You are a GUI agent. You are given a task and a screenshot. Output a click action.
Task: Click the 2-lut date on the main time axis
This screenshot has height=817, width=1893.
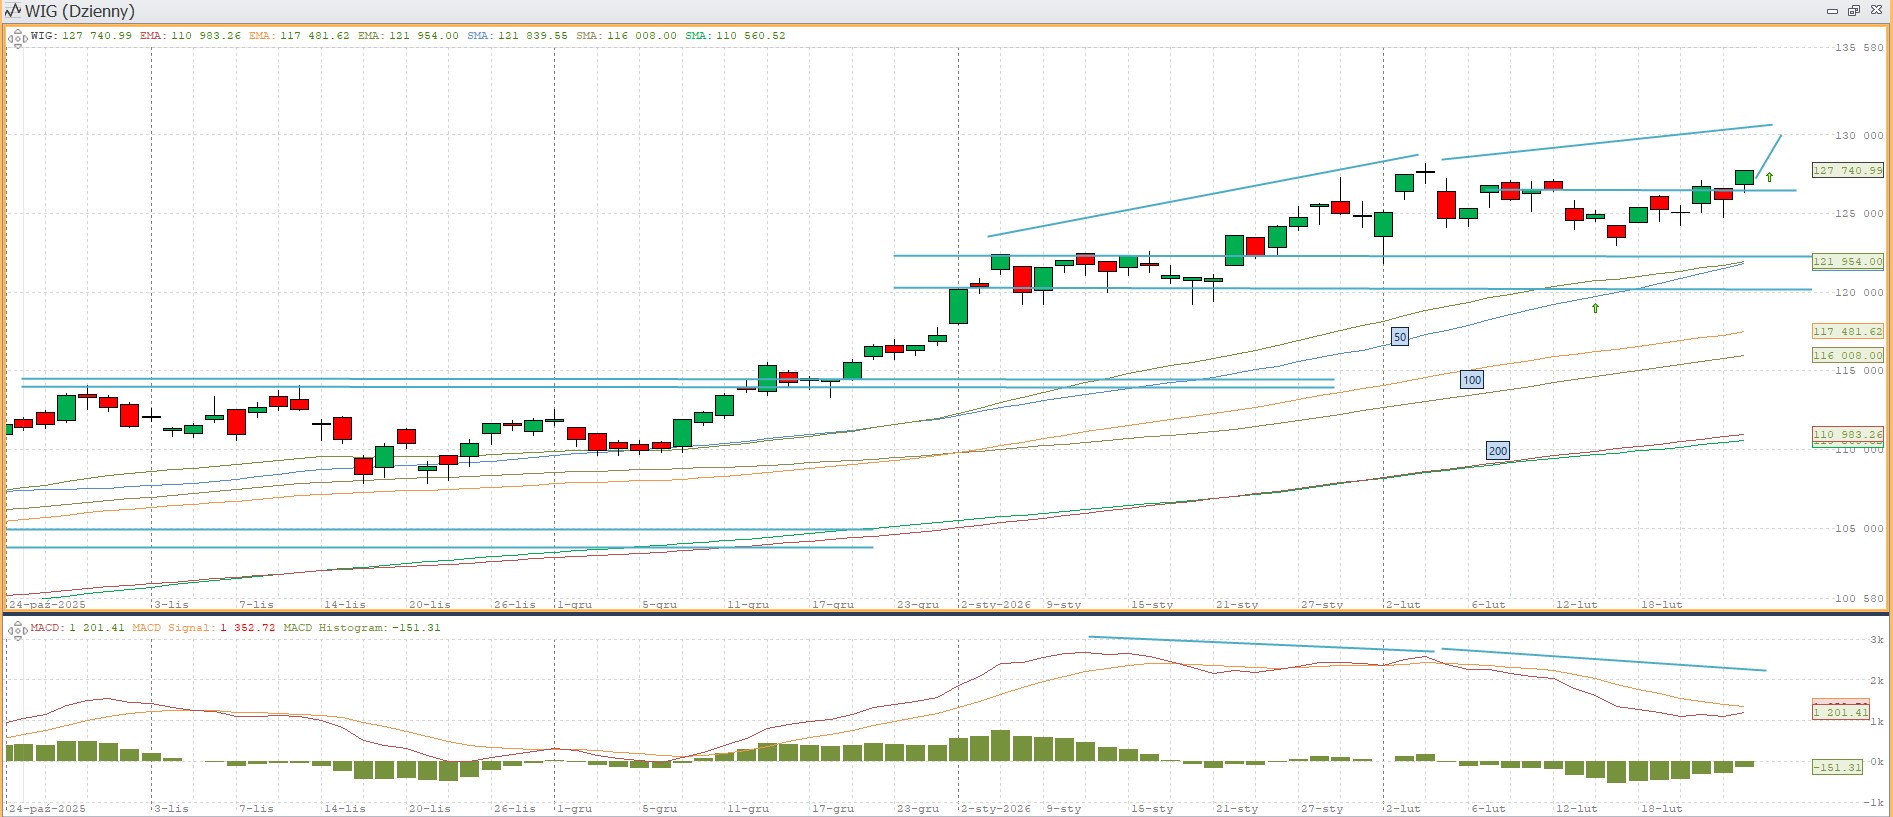point(1403,605)
